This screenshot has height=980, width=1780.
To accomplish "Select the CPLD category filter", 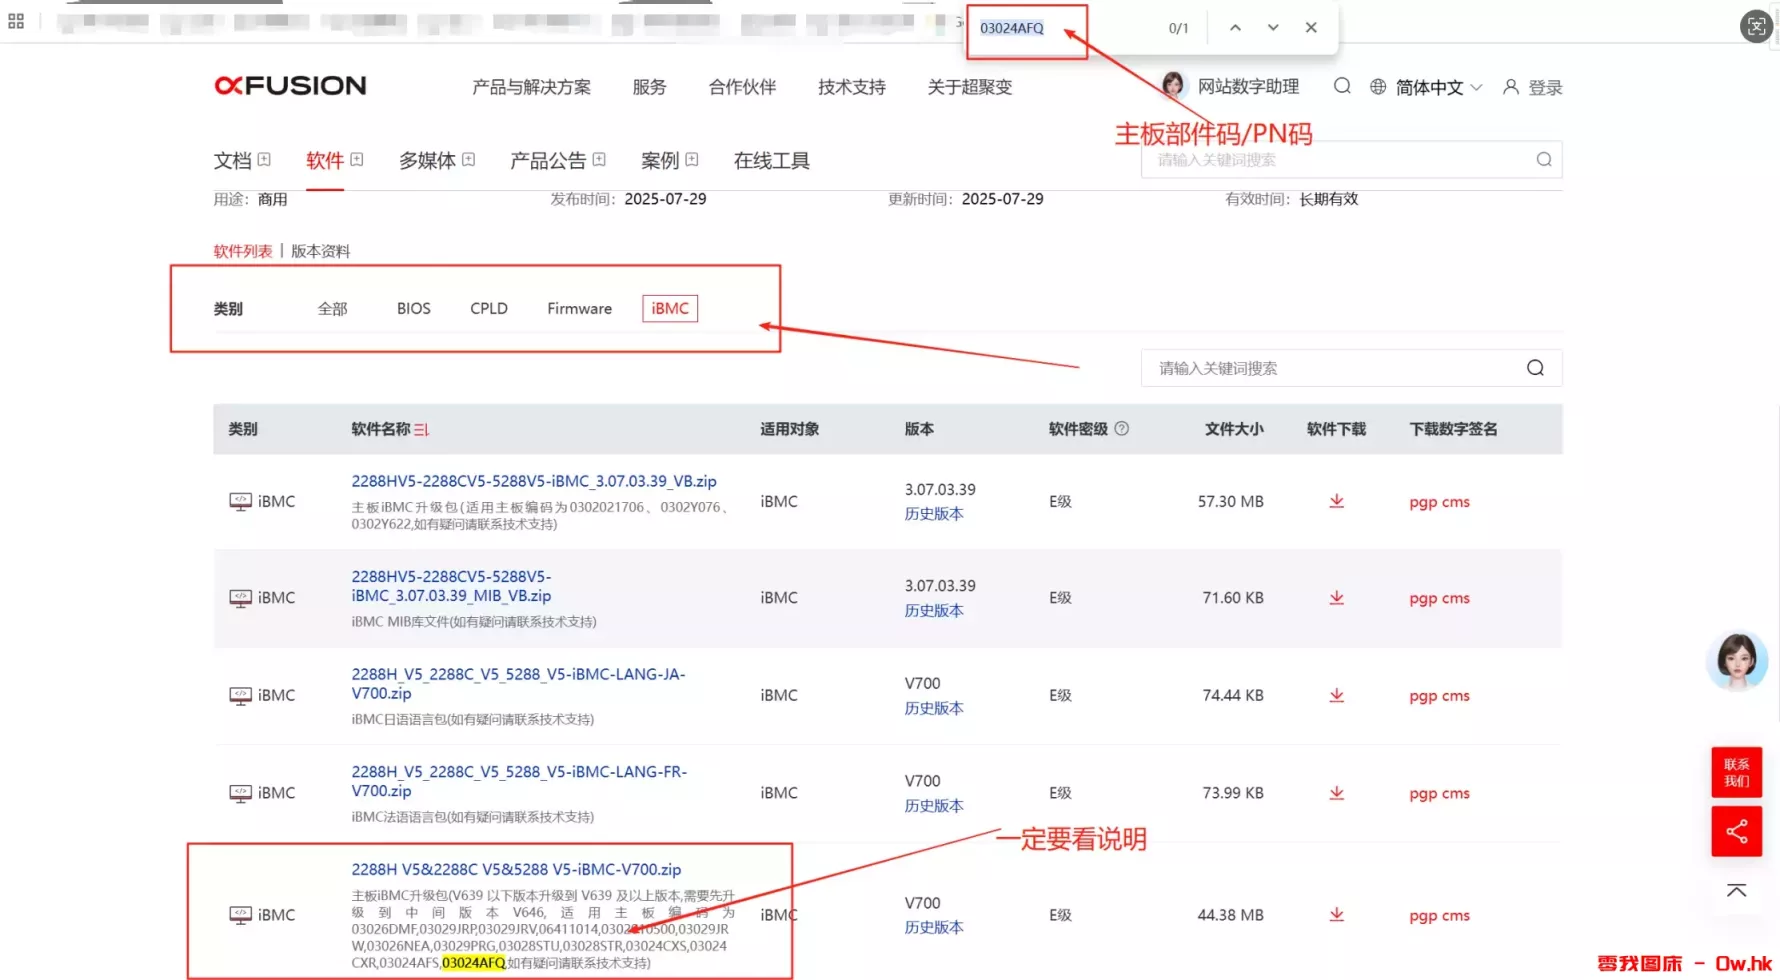I will coord(489,309).
